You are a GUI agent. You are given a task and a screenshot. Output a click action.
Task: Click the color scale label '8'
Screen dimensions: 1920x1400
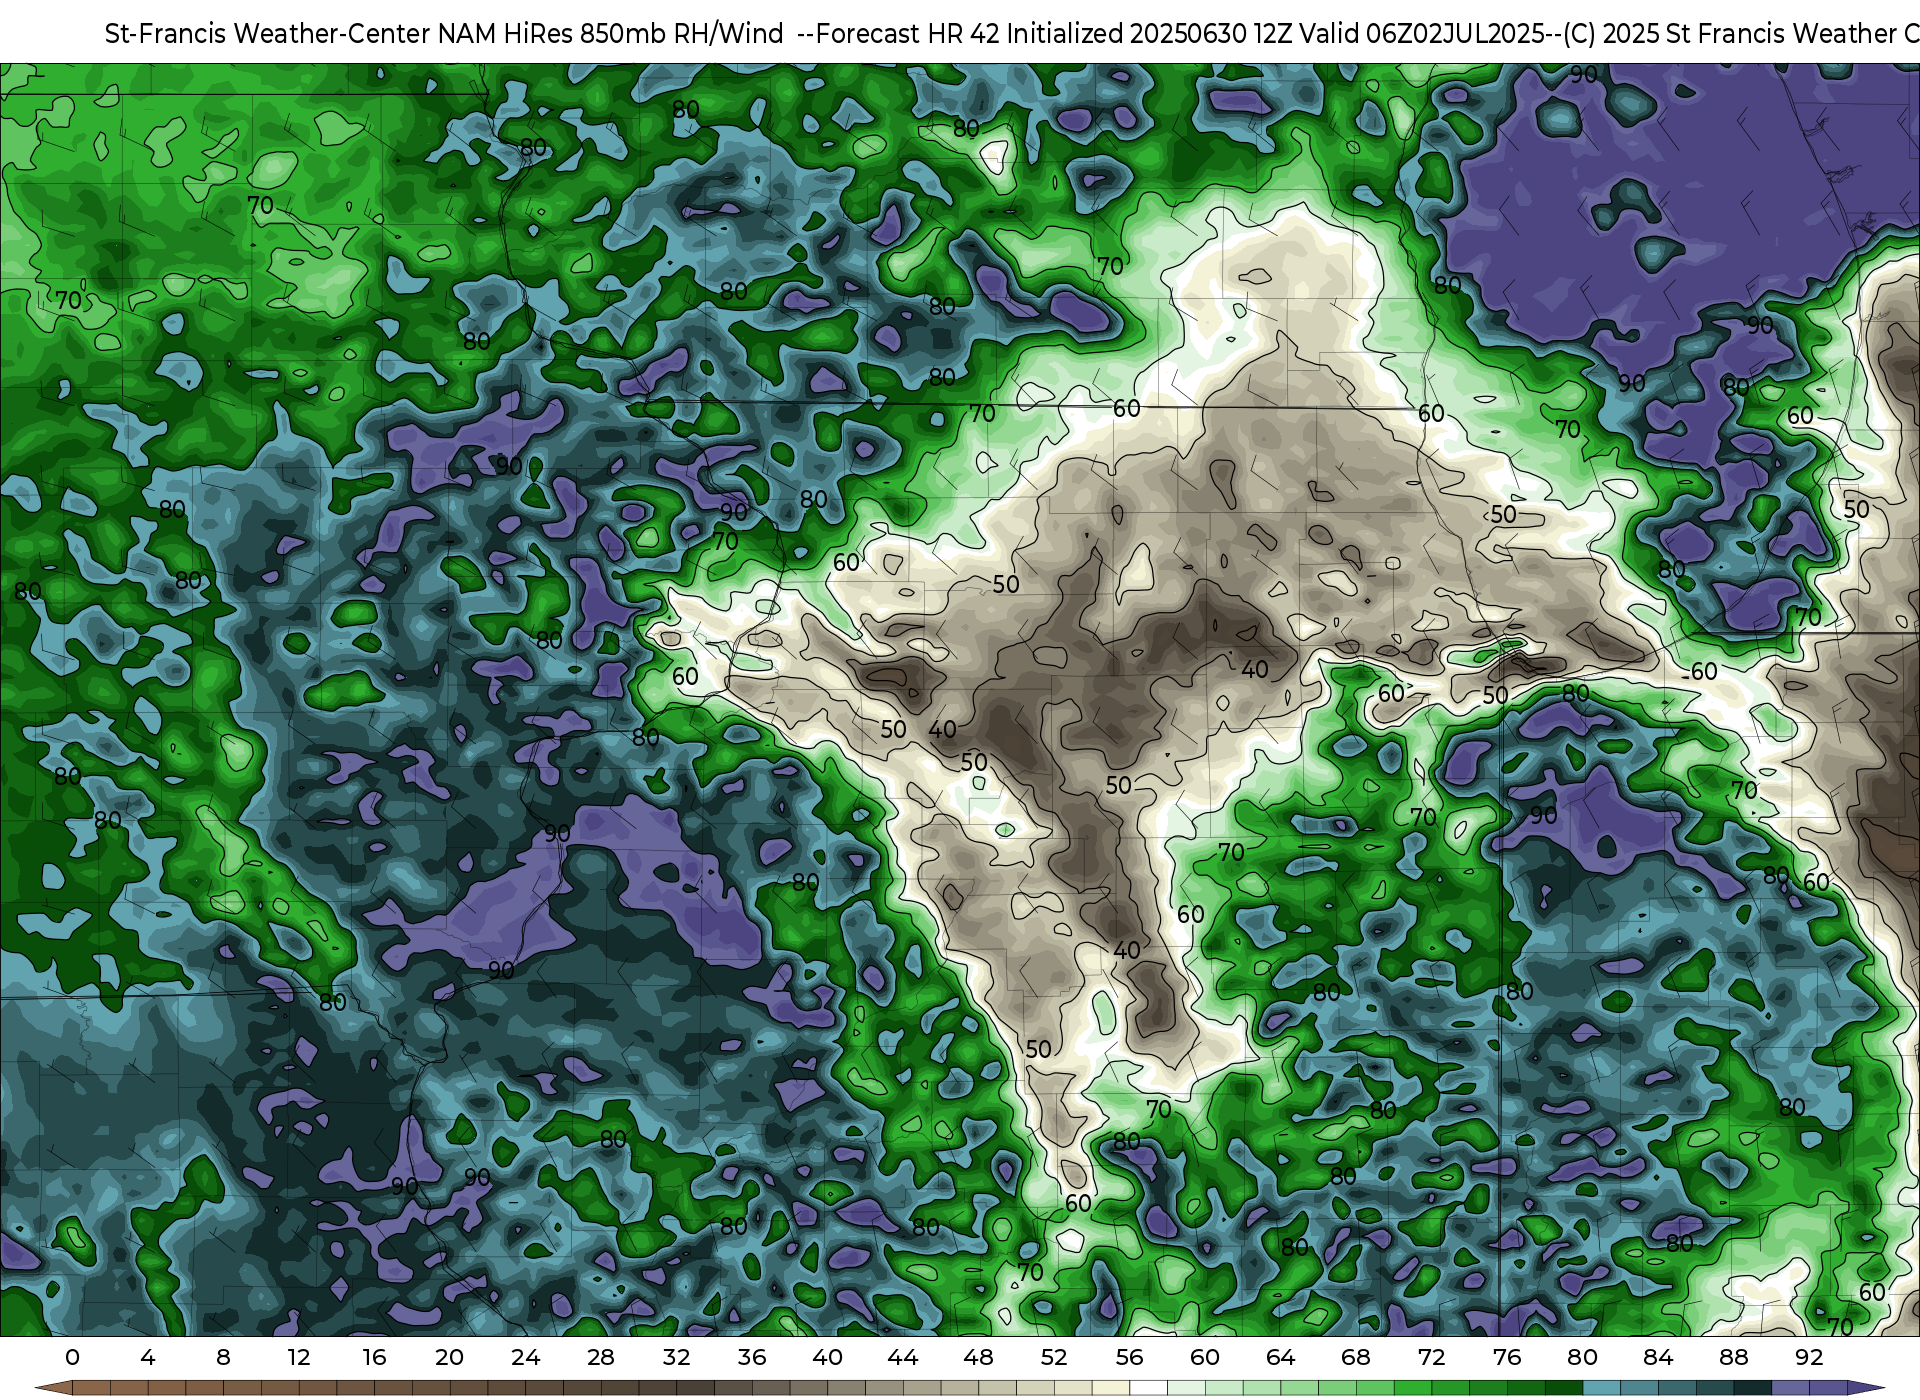click(223, 1357)
